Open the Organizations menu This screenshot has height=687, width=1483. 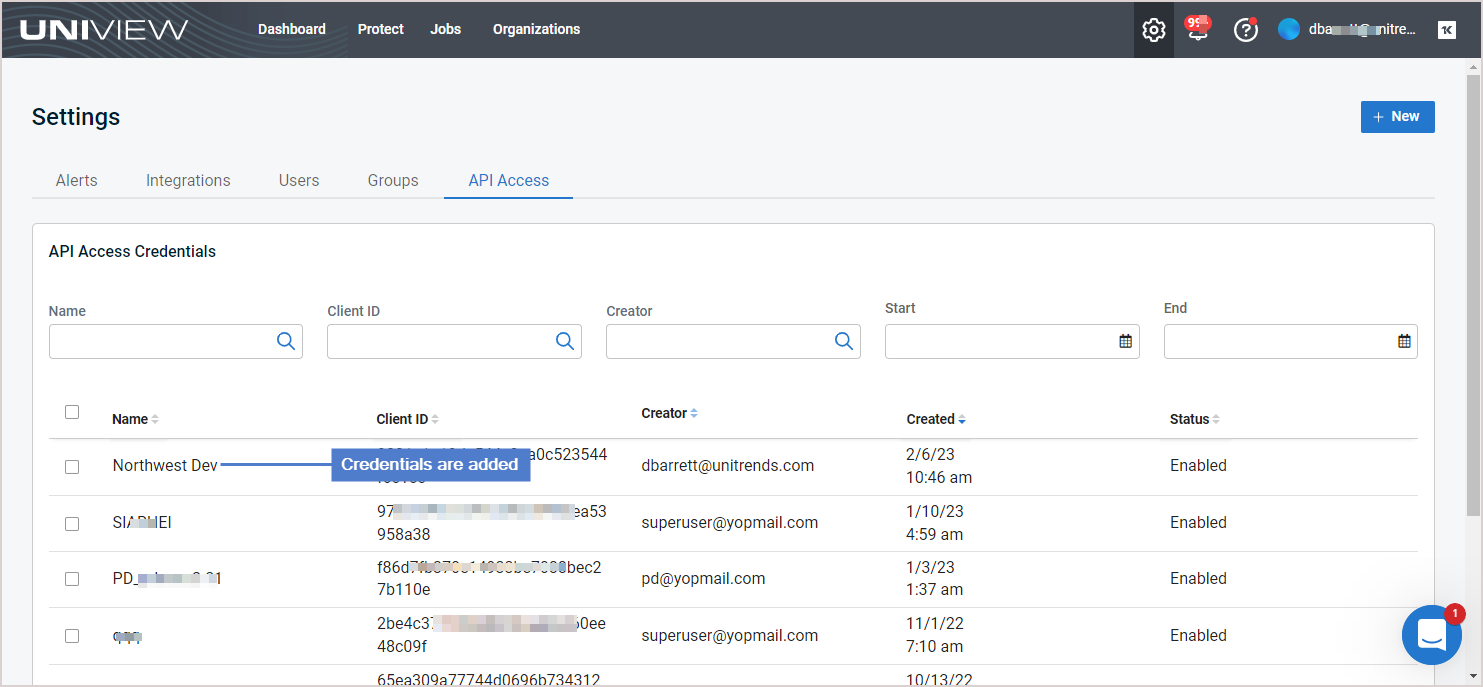pyautogui.click(x=536, y=29)
